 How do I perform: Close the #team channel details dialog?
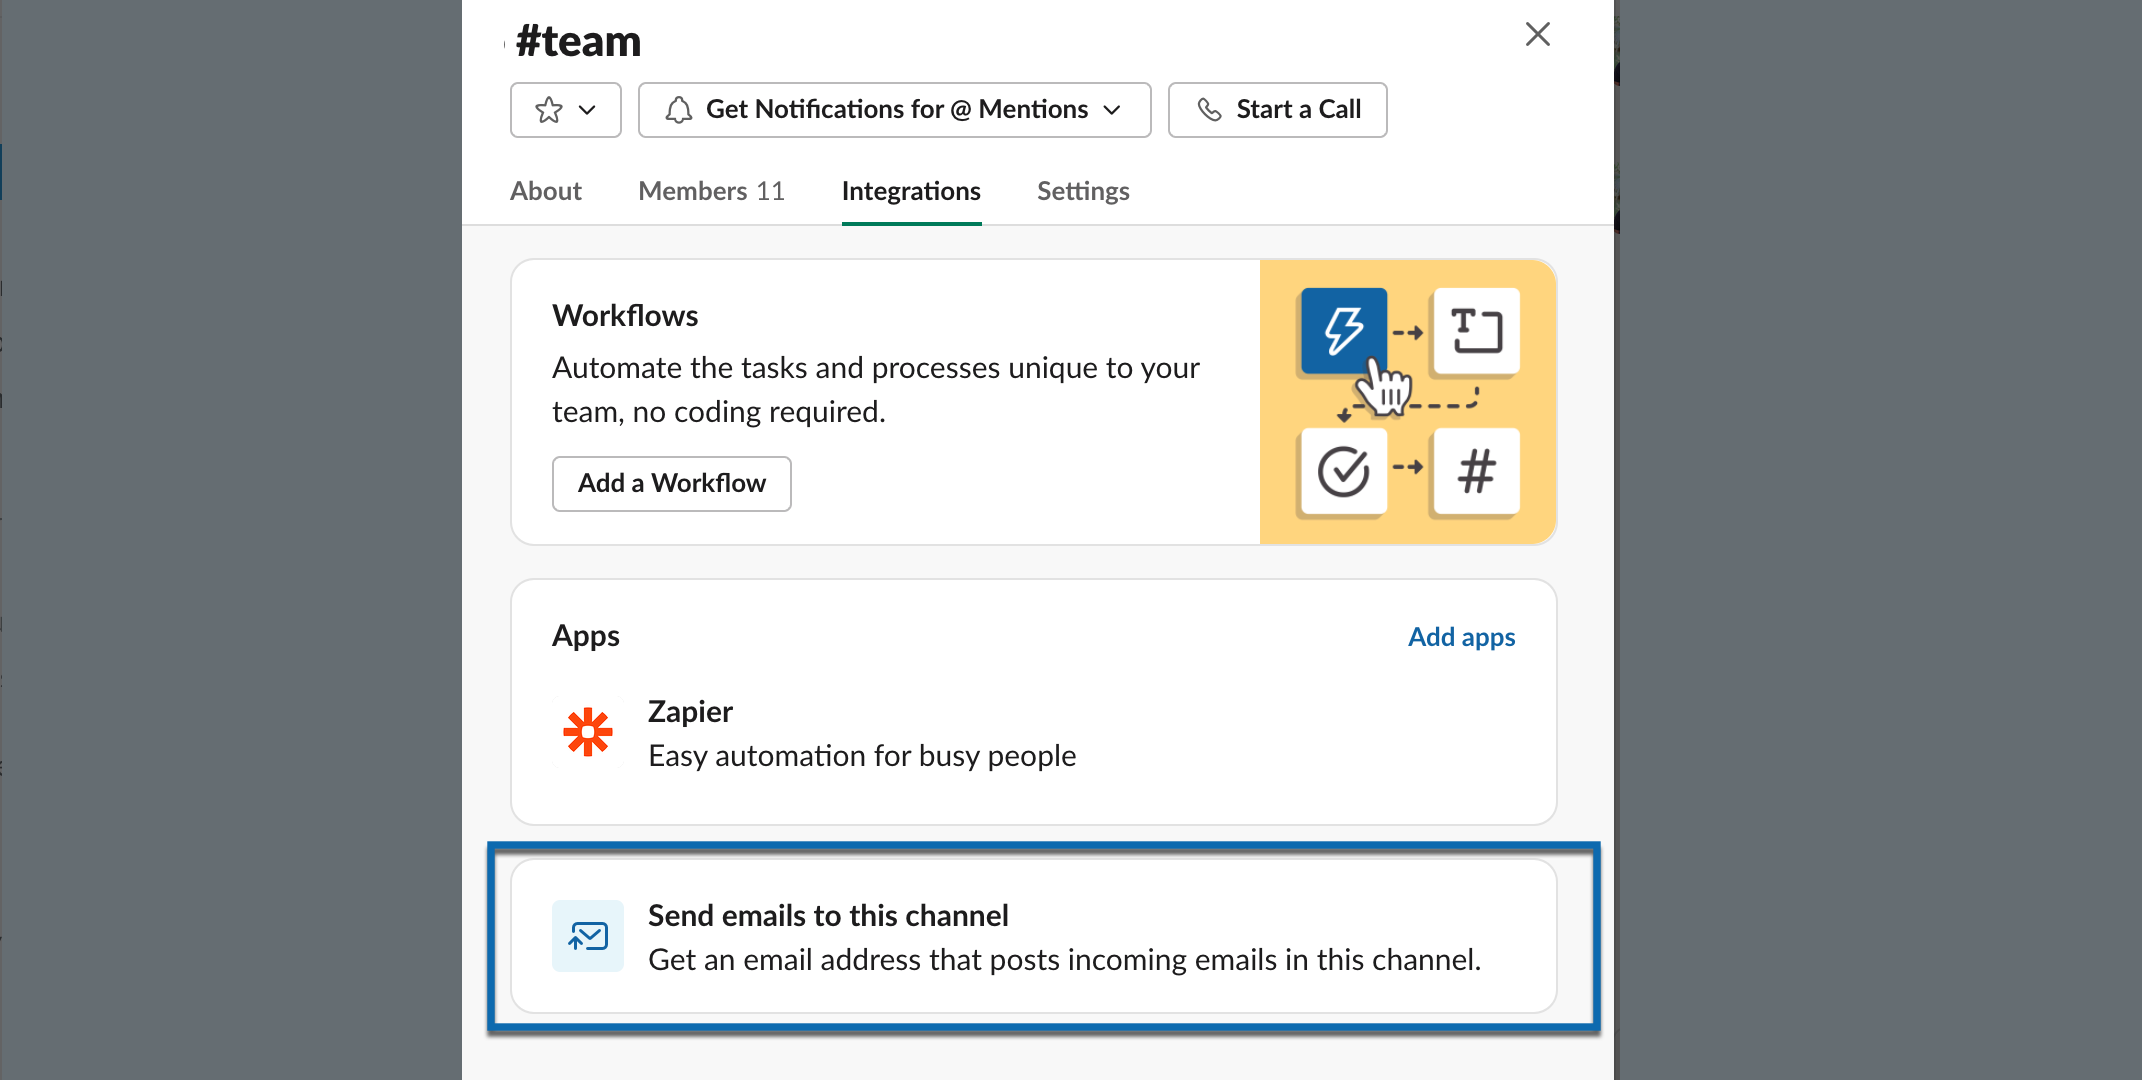tap(1537, 35)
